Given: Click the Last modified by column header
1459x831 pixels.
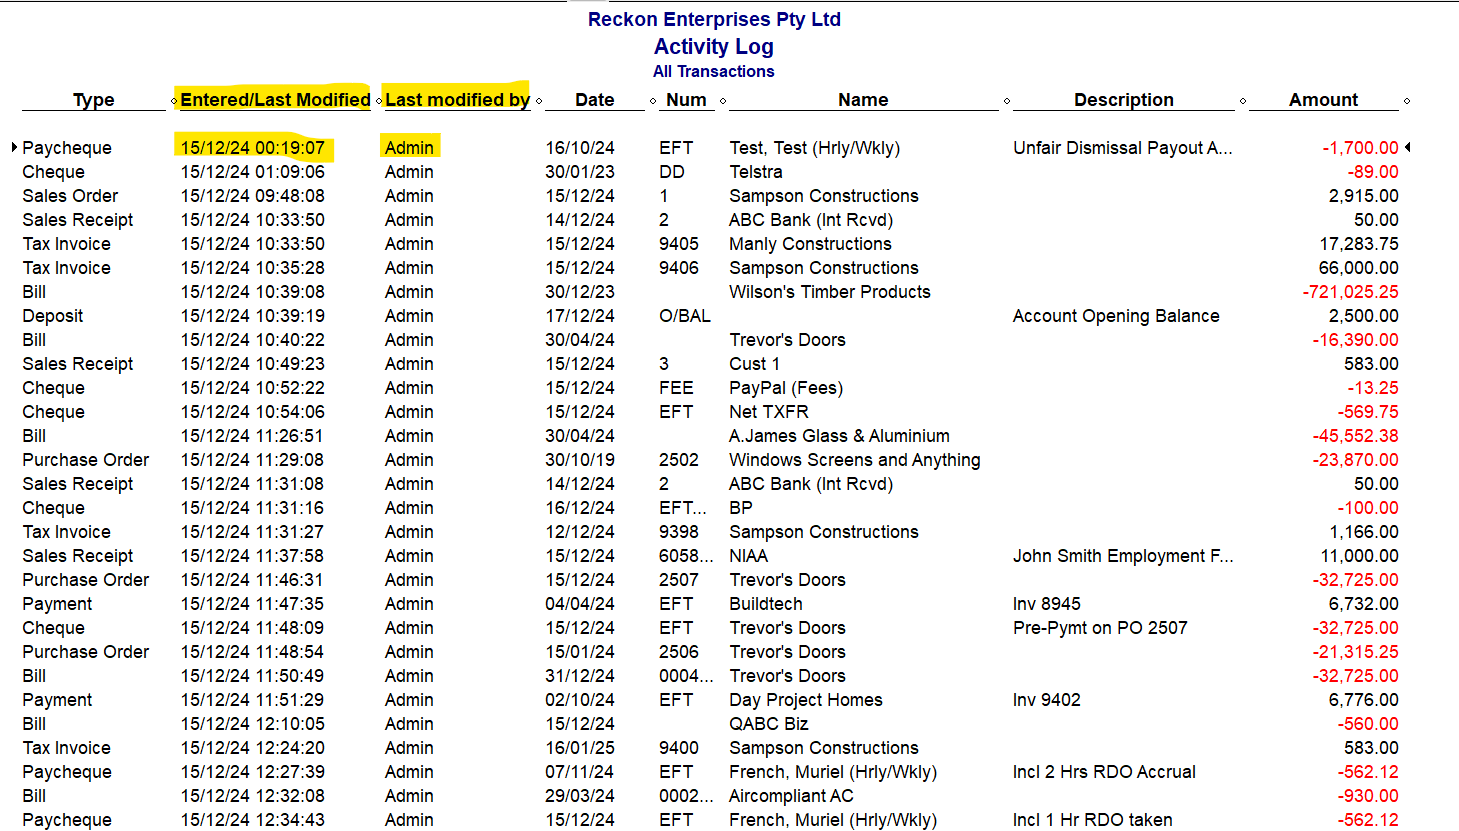Looking at the screenshot, I should pos(457,100).
